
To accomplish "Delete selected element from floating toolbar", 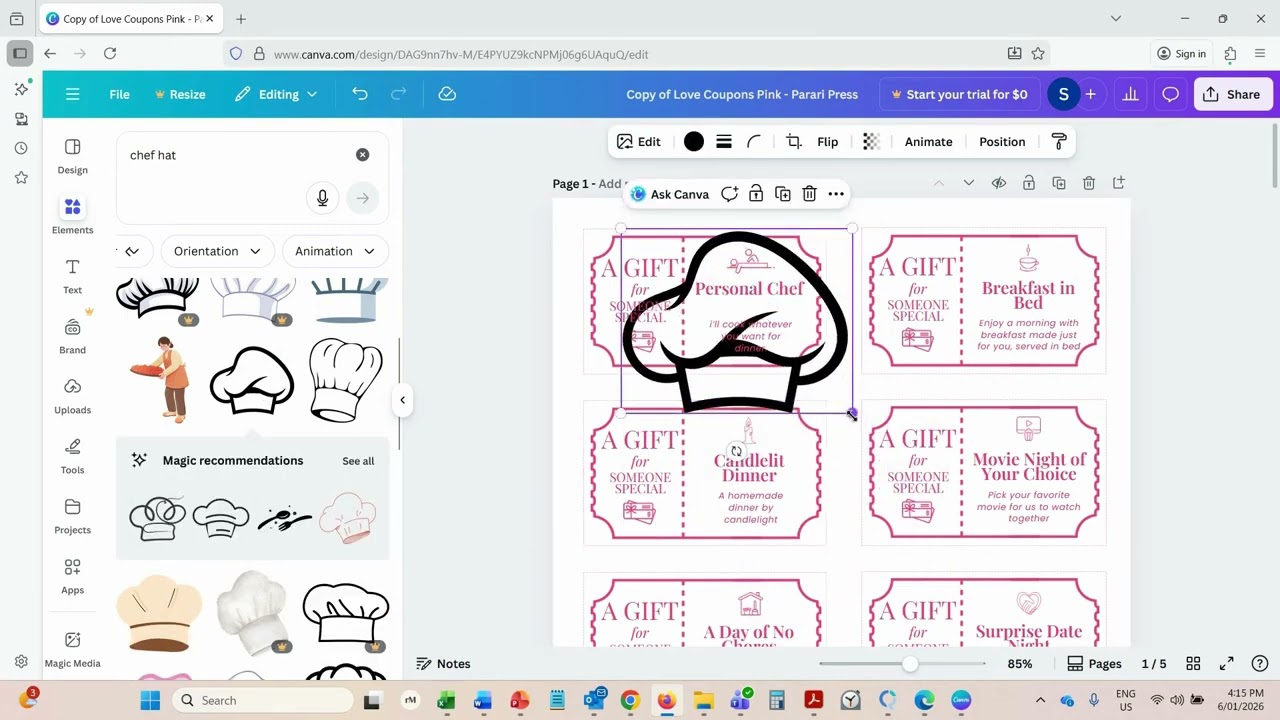I will (x=809, y=194).
